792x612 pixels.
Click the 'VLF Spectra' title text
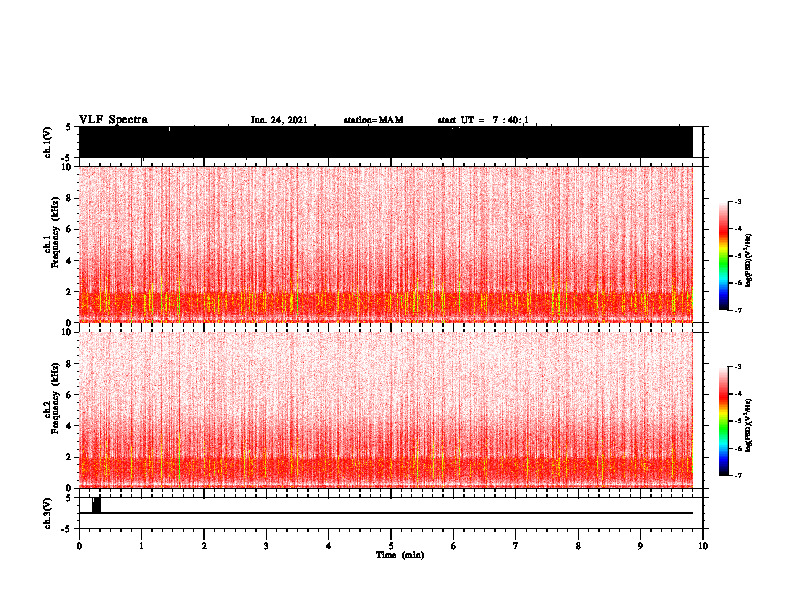(x=113, y=120)
